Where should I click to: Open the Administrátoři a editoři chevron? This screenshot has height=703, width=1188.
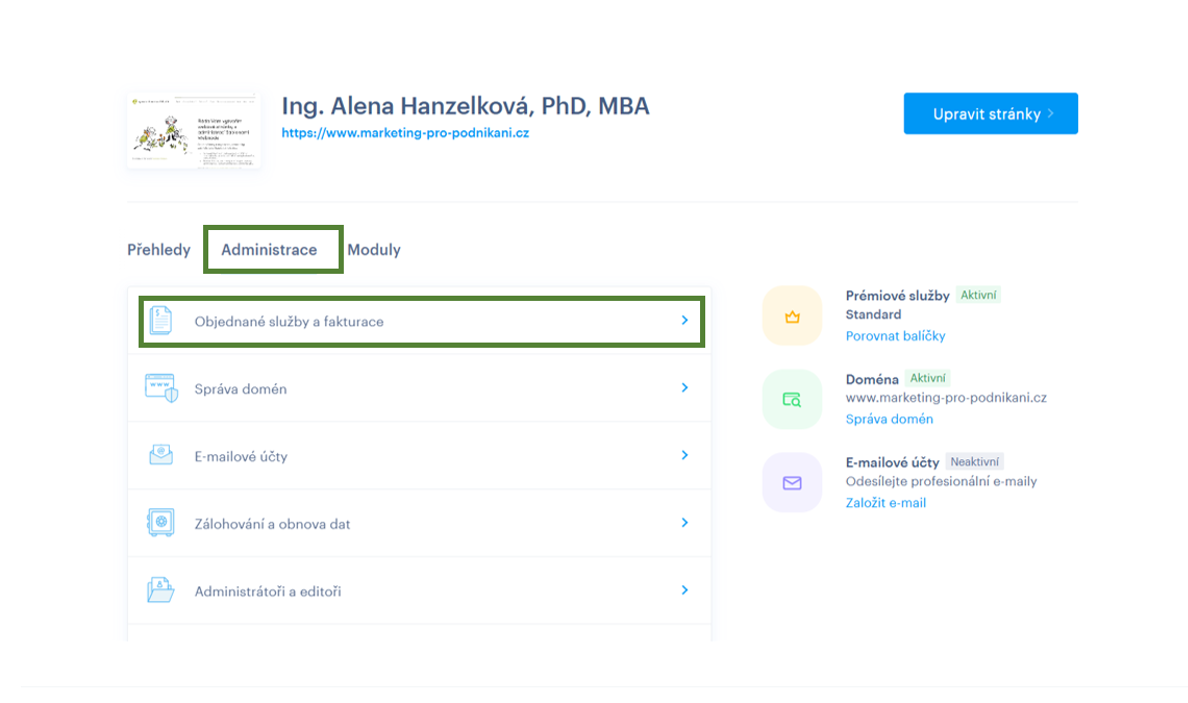[x=684, y=590]
